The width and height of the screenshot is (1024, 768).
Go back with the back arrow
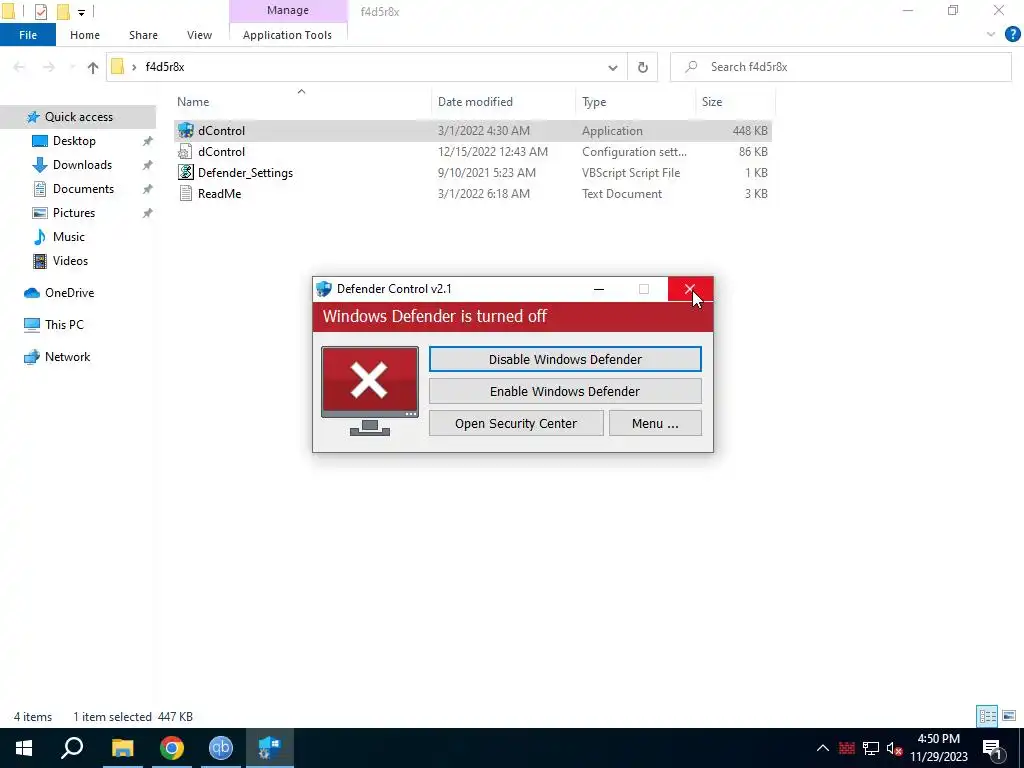[20, 67]
